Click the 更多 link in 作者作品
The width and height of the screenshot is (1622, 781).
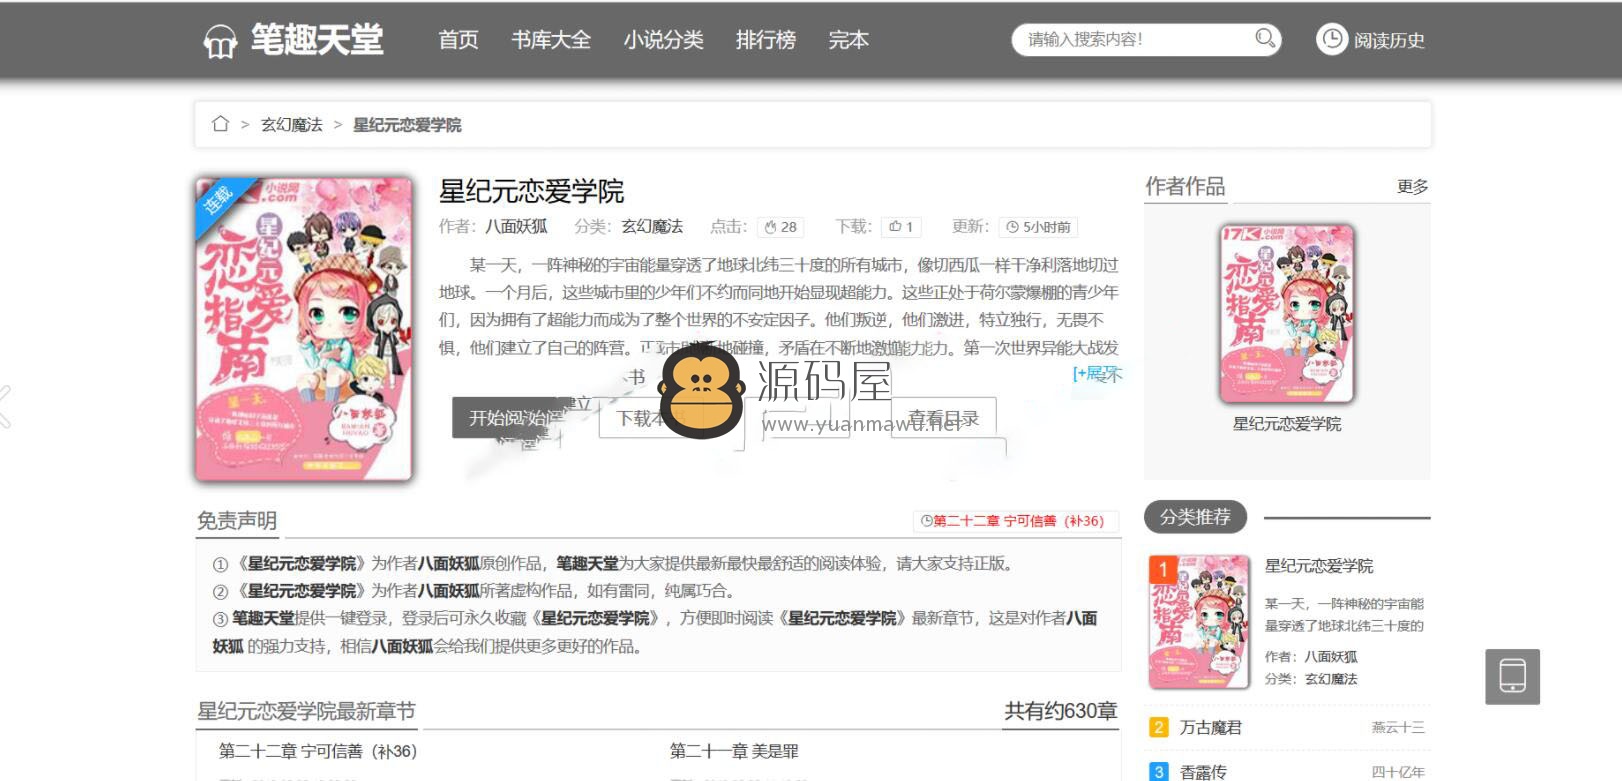[1412, 187]
